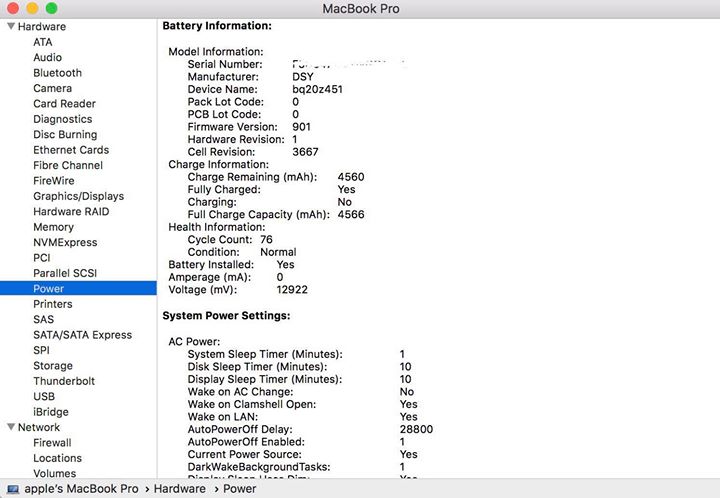The width and height of the screenshot is (720, 498).
Task: Click apple's MacBook Pro in path bar
Action: tap(81, 489)
